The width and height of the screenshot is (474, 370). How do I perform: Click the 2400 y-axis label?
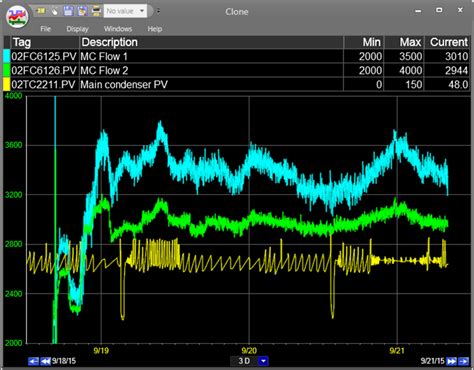14,294
